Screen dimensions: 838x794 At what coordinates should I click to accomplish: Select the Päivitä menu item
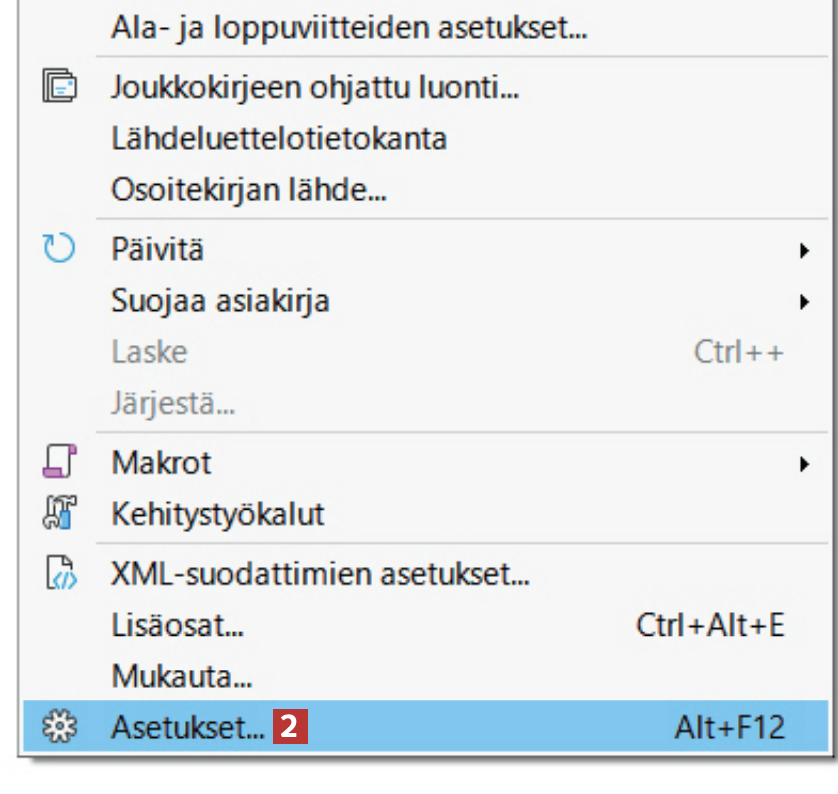click(158, 249)
